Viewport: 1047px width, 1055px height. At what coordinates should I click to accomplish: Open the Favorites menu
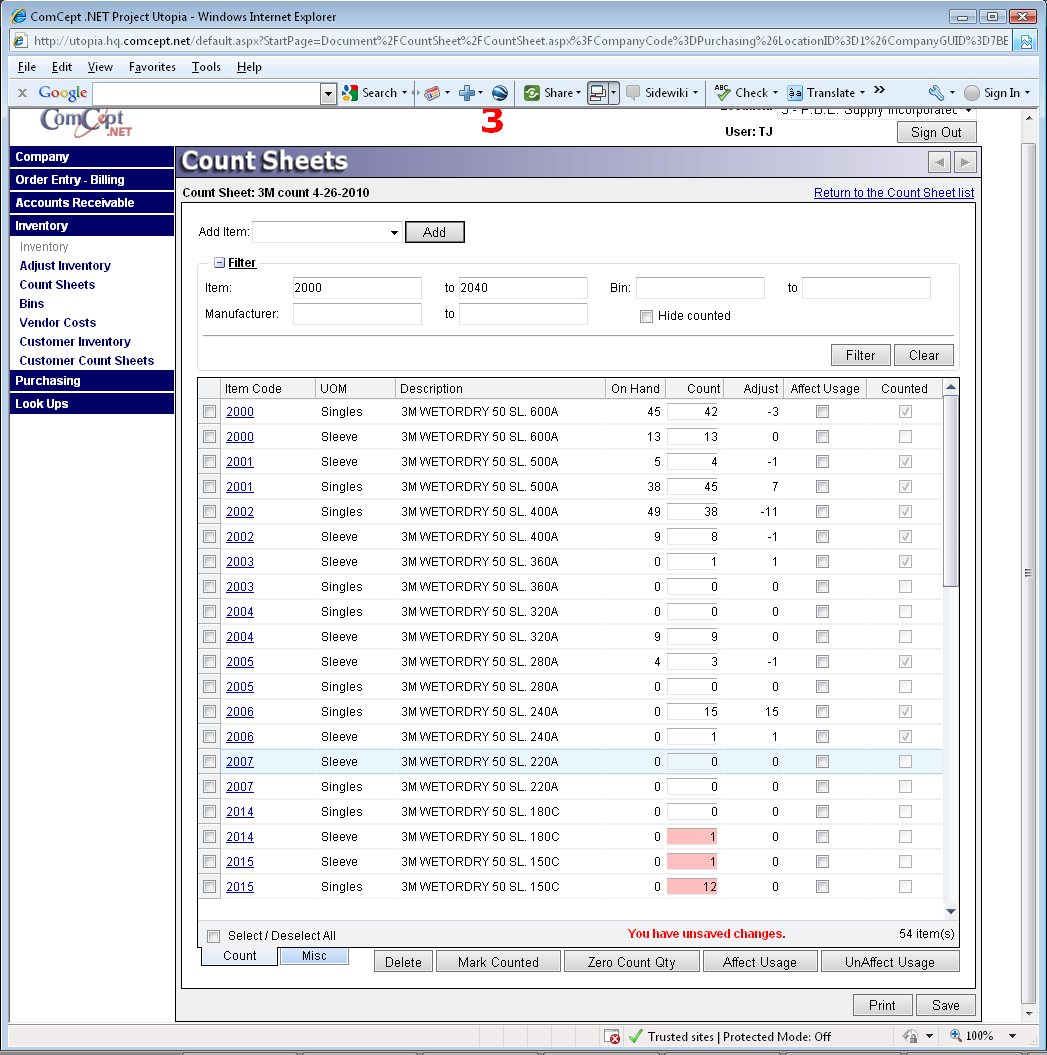click(x=150, y=67)
